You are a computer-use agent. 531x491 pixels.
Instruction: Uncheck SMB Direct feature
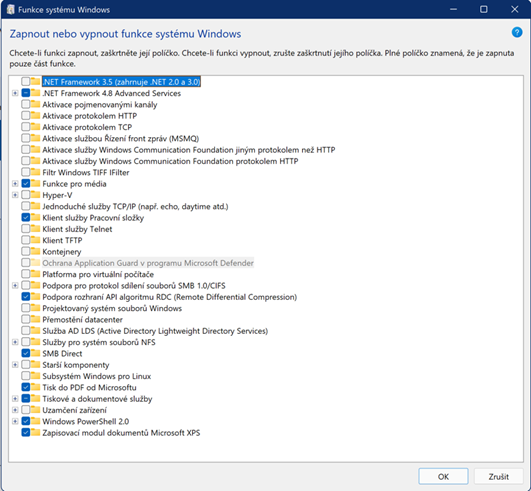[25, 353]
